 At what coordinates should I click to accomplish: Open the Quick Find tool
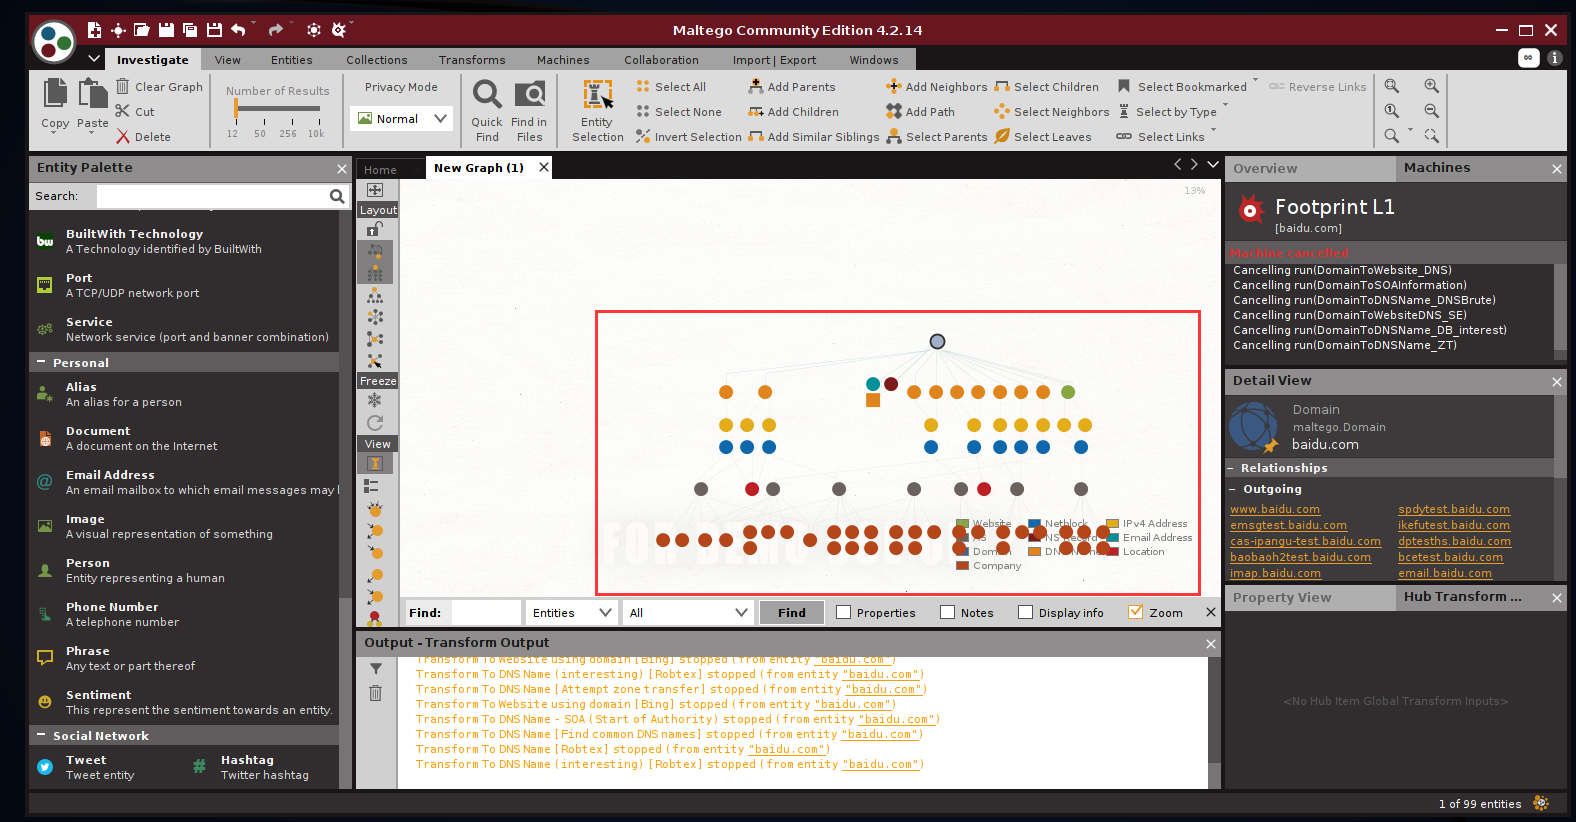point(487,111)
